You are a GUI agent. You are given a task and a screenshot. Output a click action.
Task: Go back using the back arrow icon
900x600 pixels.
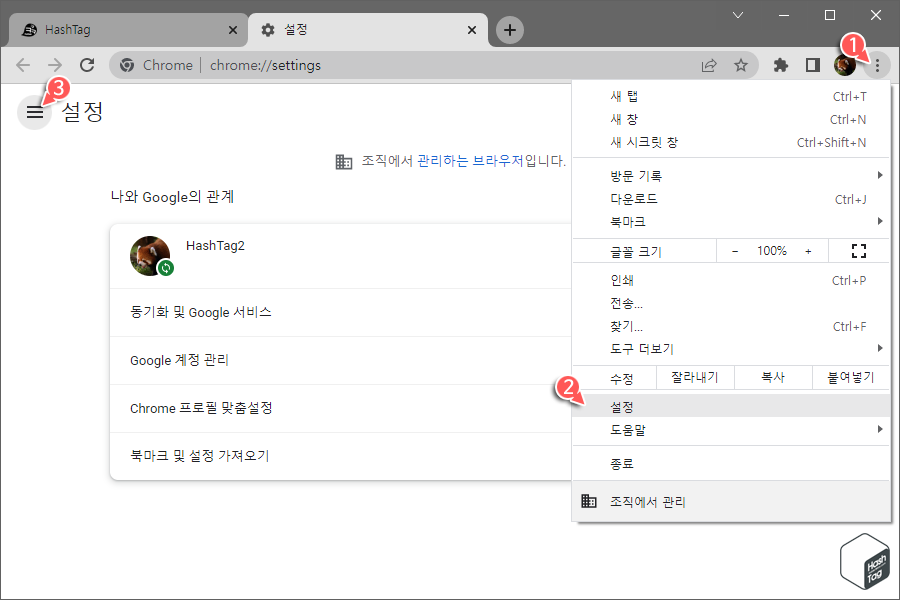pos(22,64)
